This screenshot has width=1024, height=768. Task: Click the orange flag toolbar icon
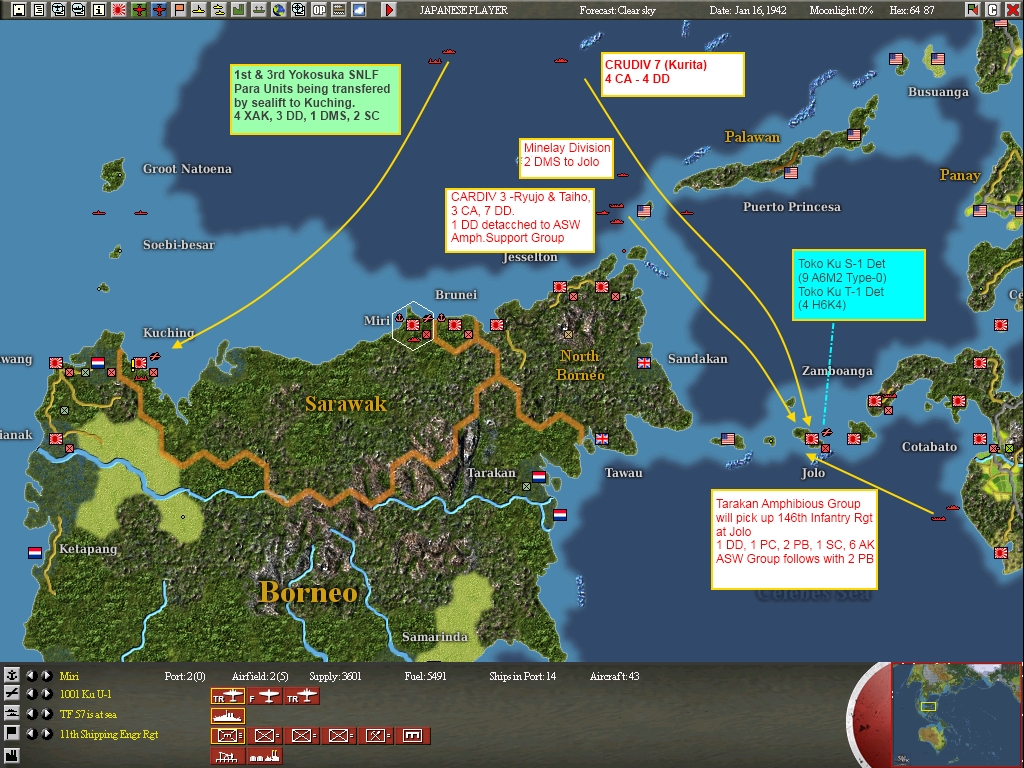tap(179, 10)
